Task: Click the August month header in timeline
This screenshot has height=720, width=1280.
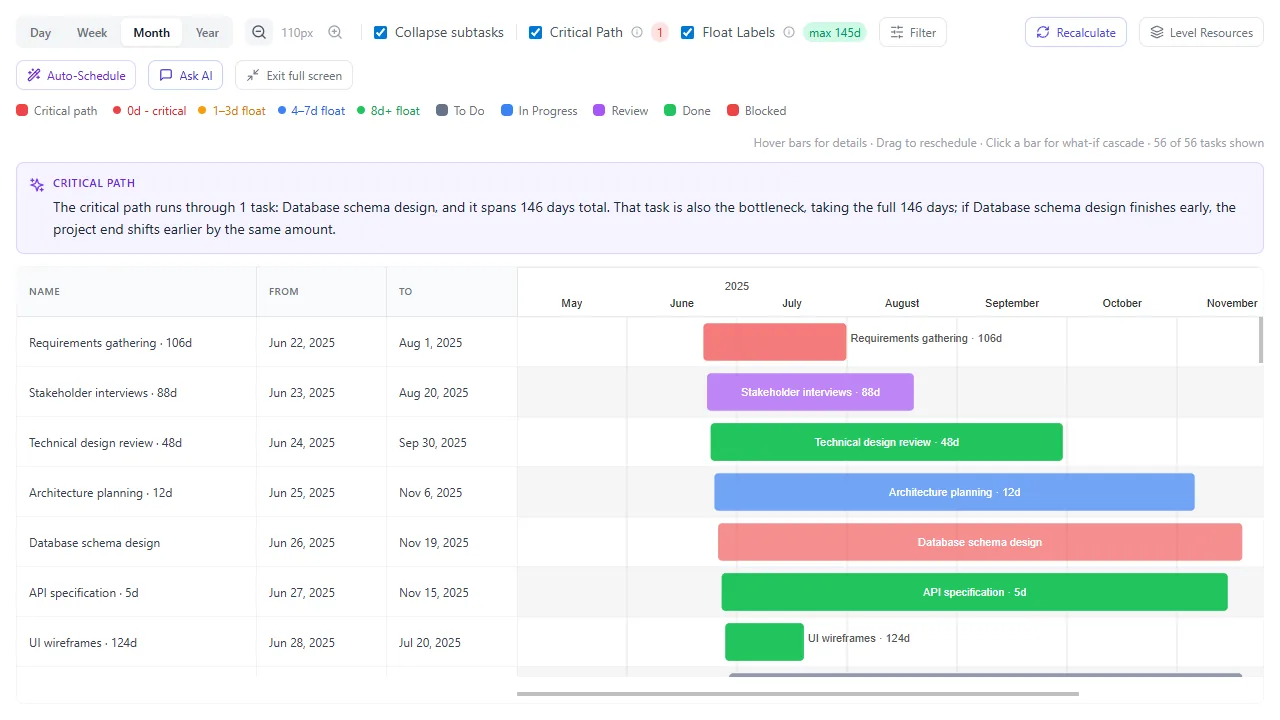Action: click(902, 303)
